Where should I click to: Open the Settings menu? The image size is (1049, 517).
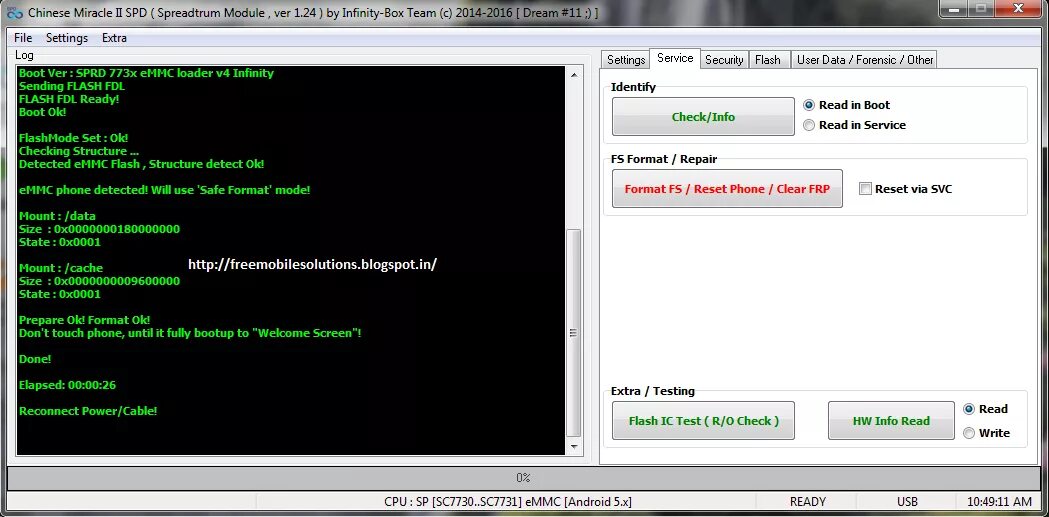(x=67, y=38)
